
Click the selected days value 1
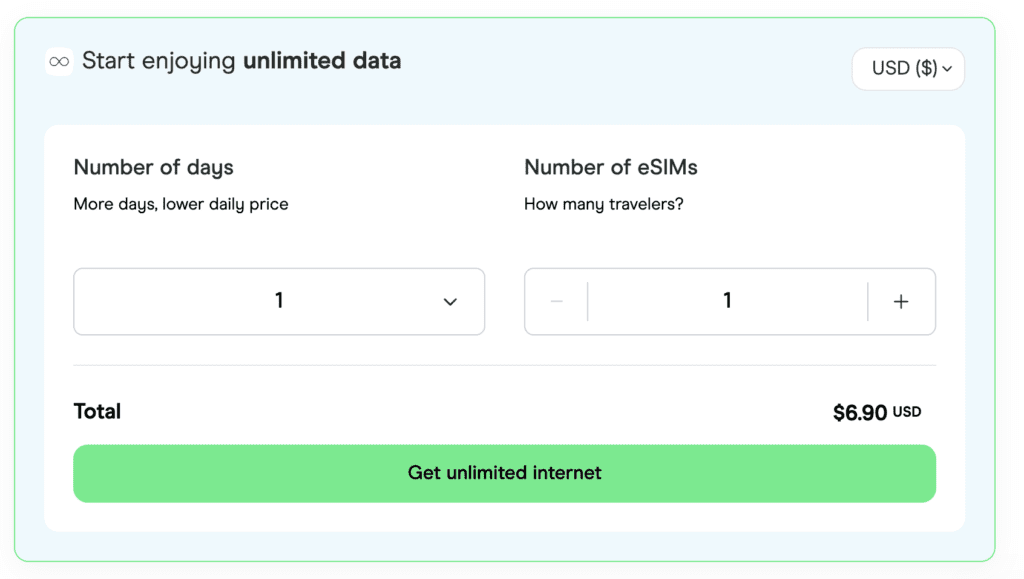click(279, 300)
